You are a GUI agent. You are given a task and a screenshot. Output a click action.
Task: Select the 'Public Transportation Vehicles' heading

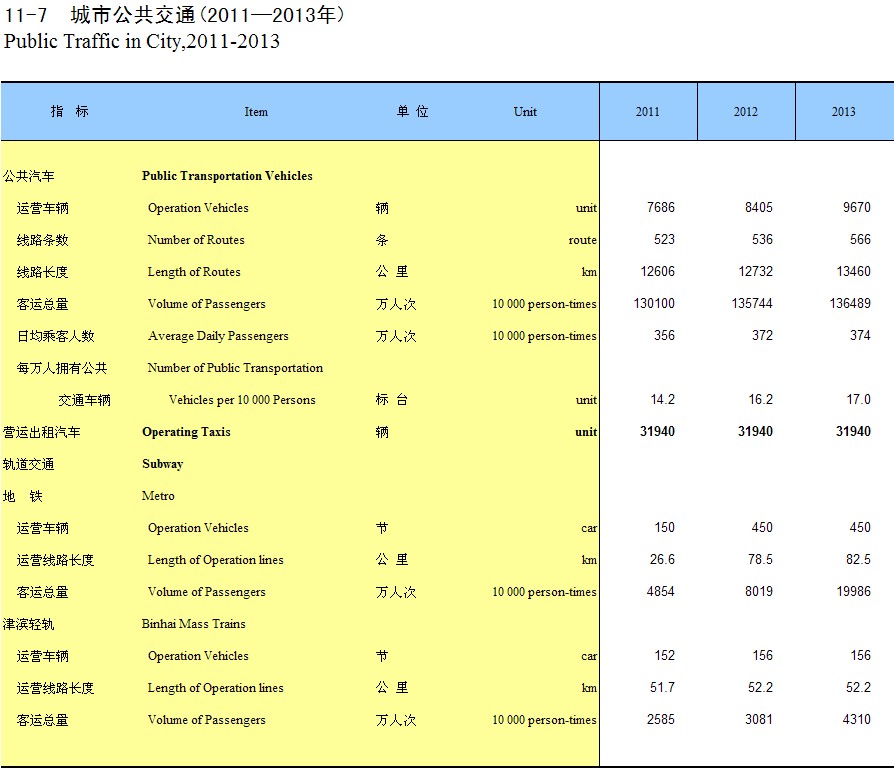(x=227, y=176)
